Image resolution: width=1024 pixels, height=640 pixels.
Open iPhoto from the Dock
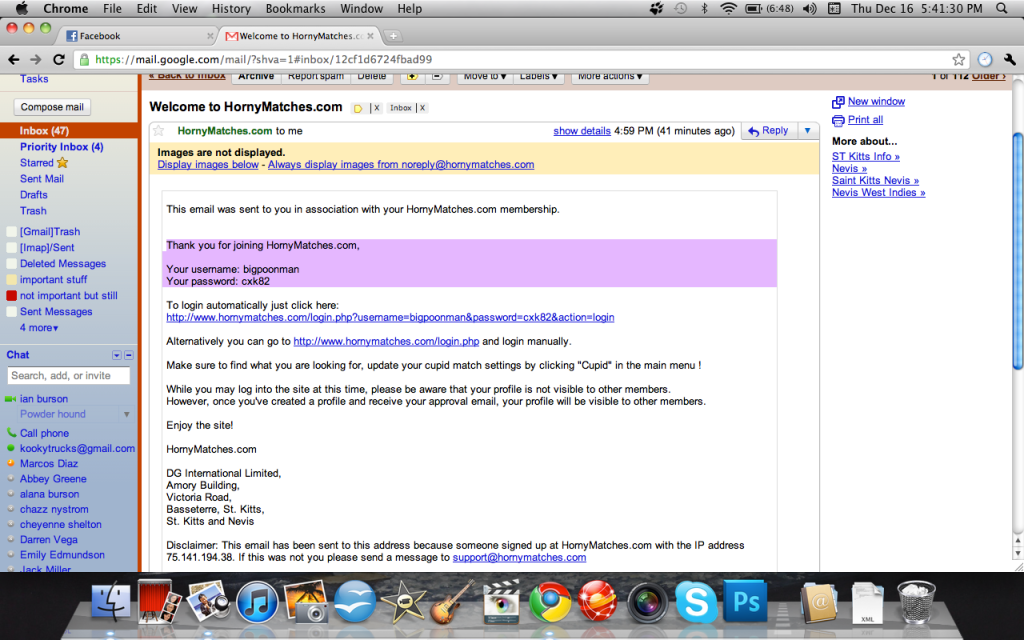coord(306,602)
